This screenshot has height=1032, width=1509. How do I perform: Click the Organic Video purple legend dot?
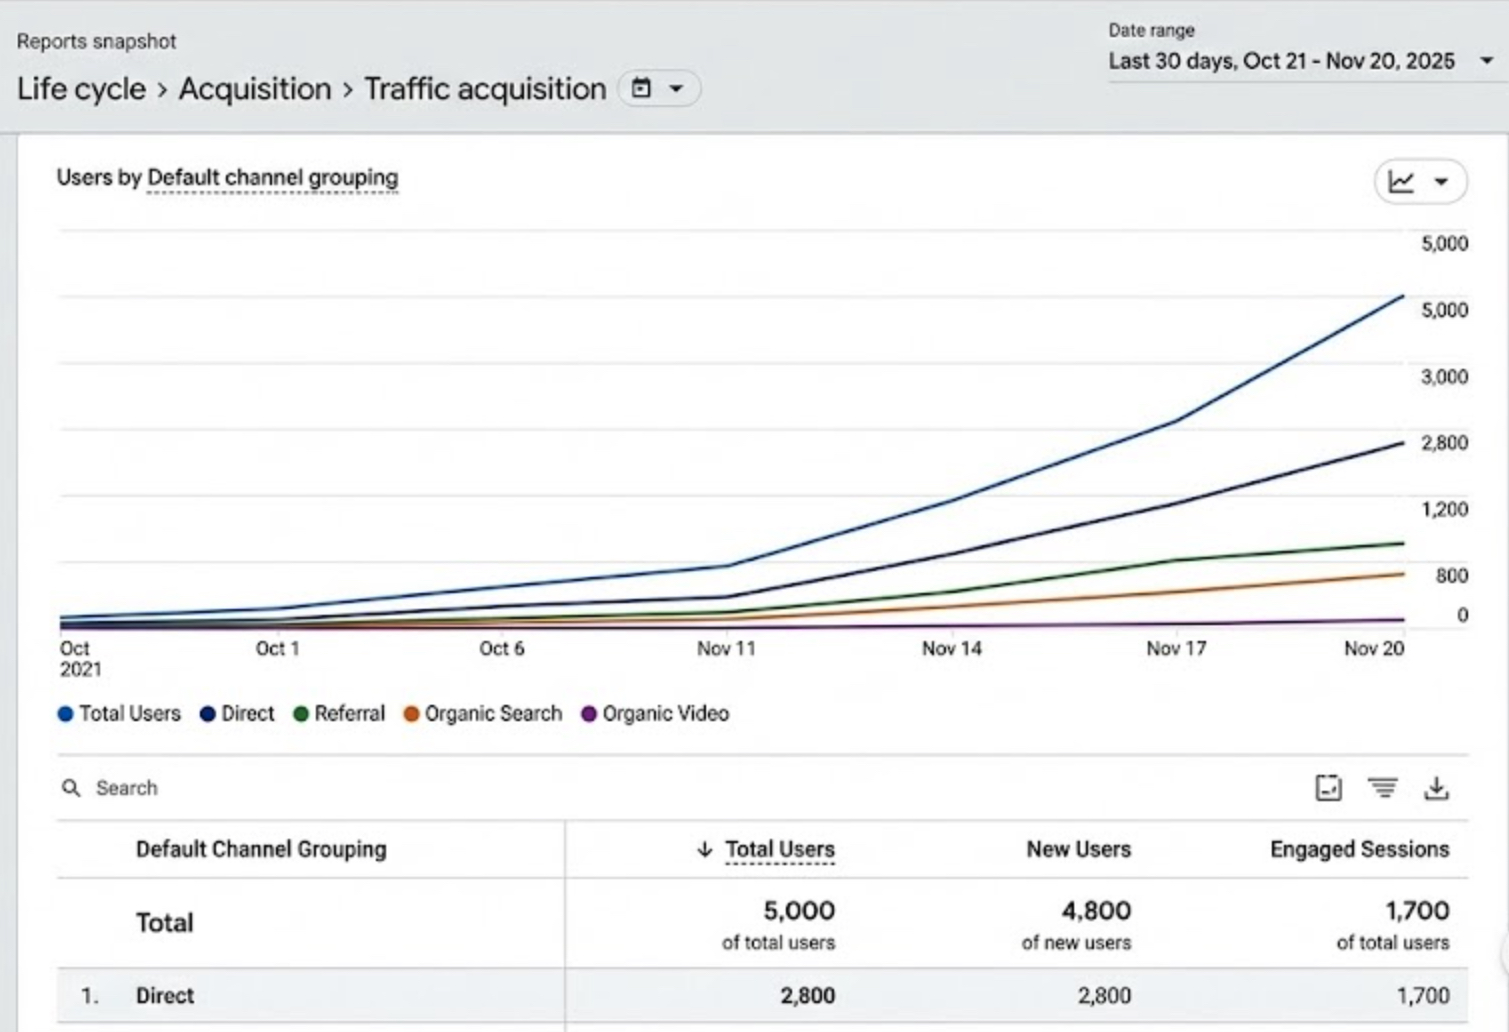[589, 714]
